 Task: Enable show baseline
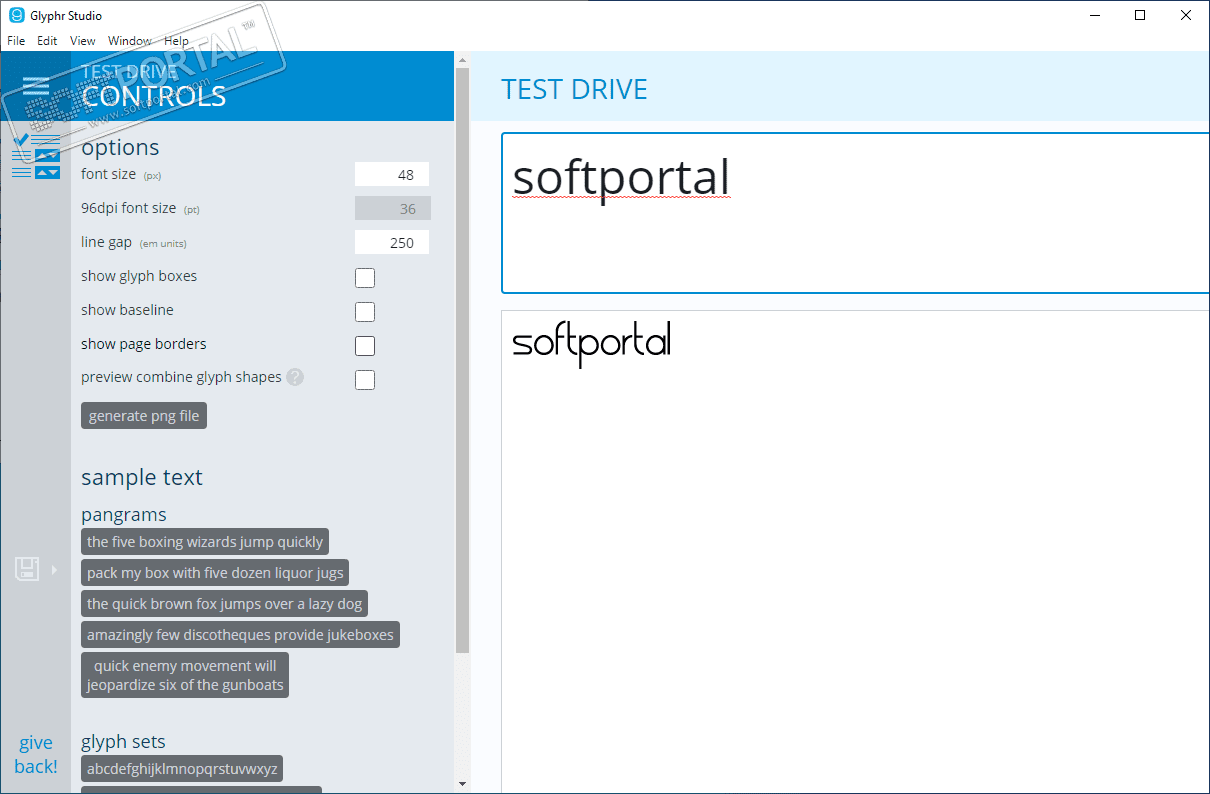pos(365,312)
